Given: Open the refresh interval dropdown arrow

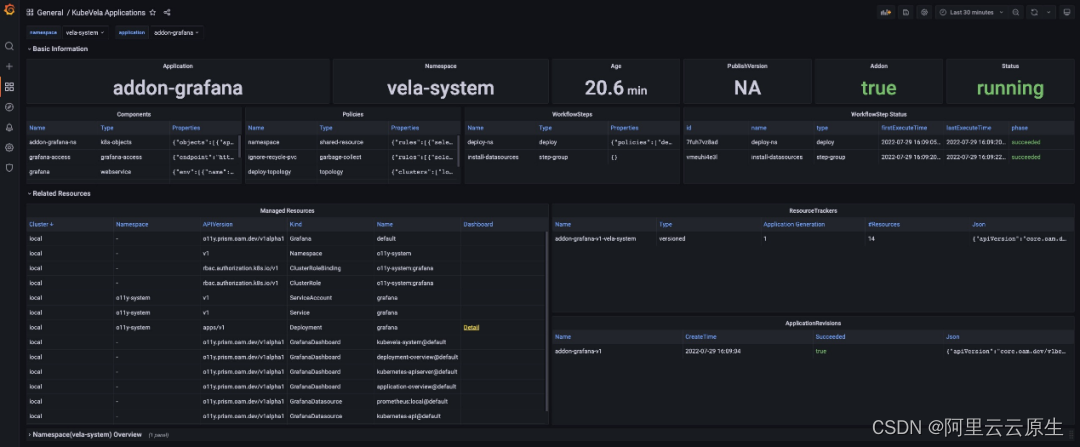Looking at the screenshot, I should point(1048,12).
